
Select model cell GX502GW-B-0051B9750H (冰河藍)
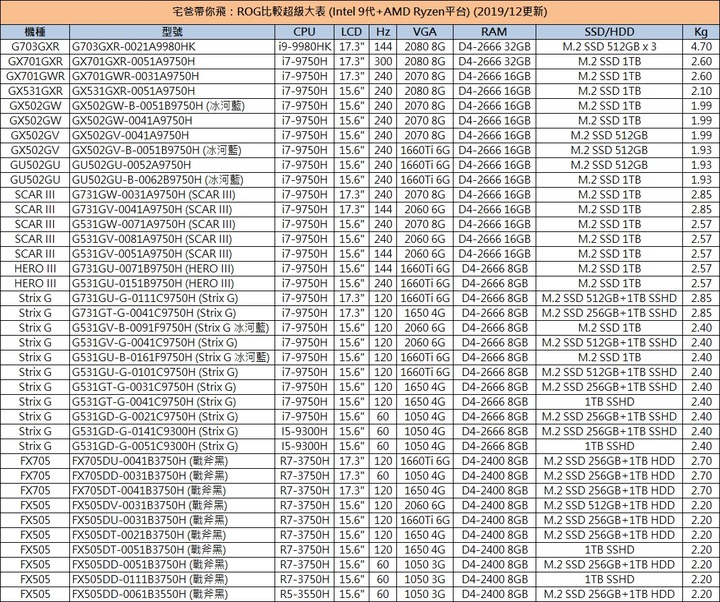[172, 106]
